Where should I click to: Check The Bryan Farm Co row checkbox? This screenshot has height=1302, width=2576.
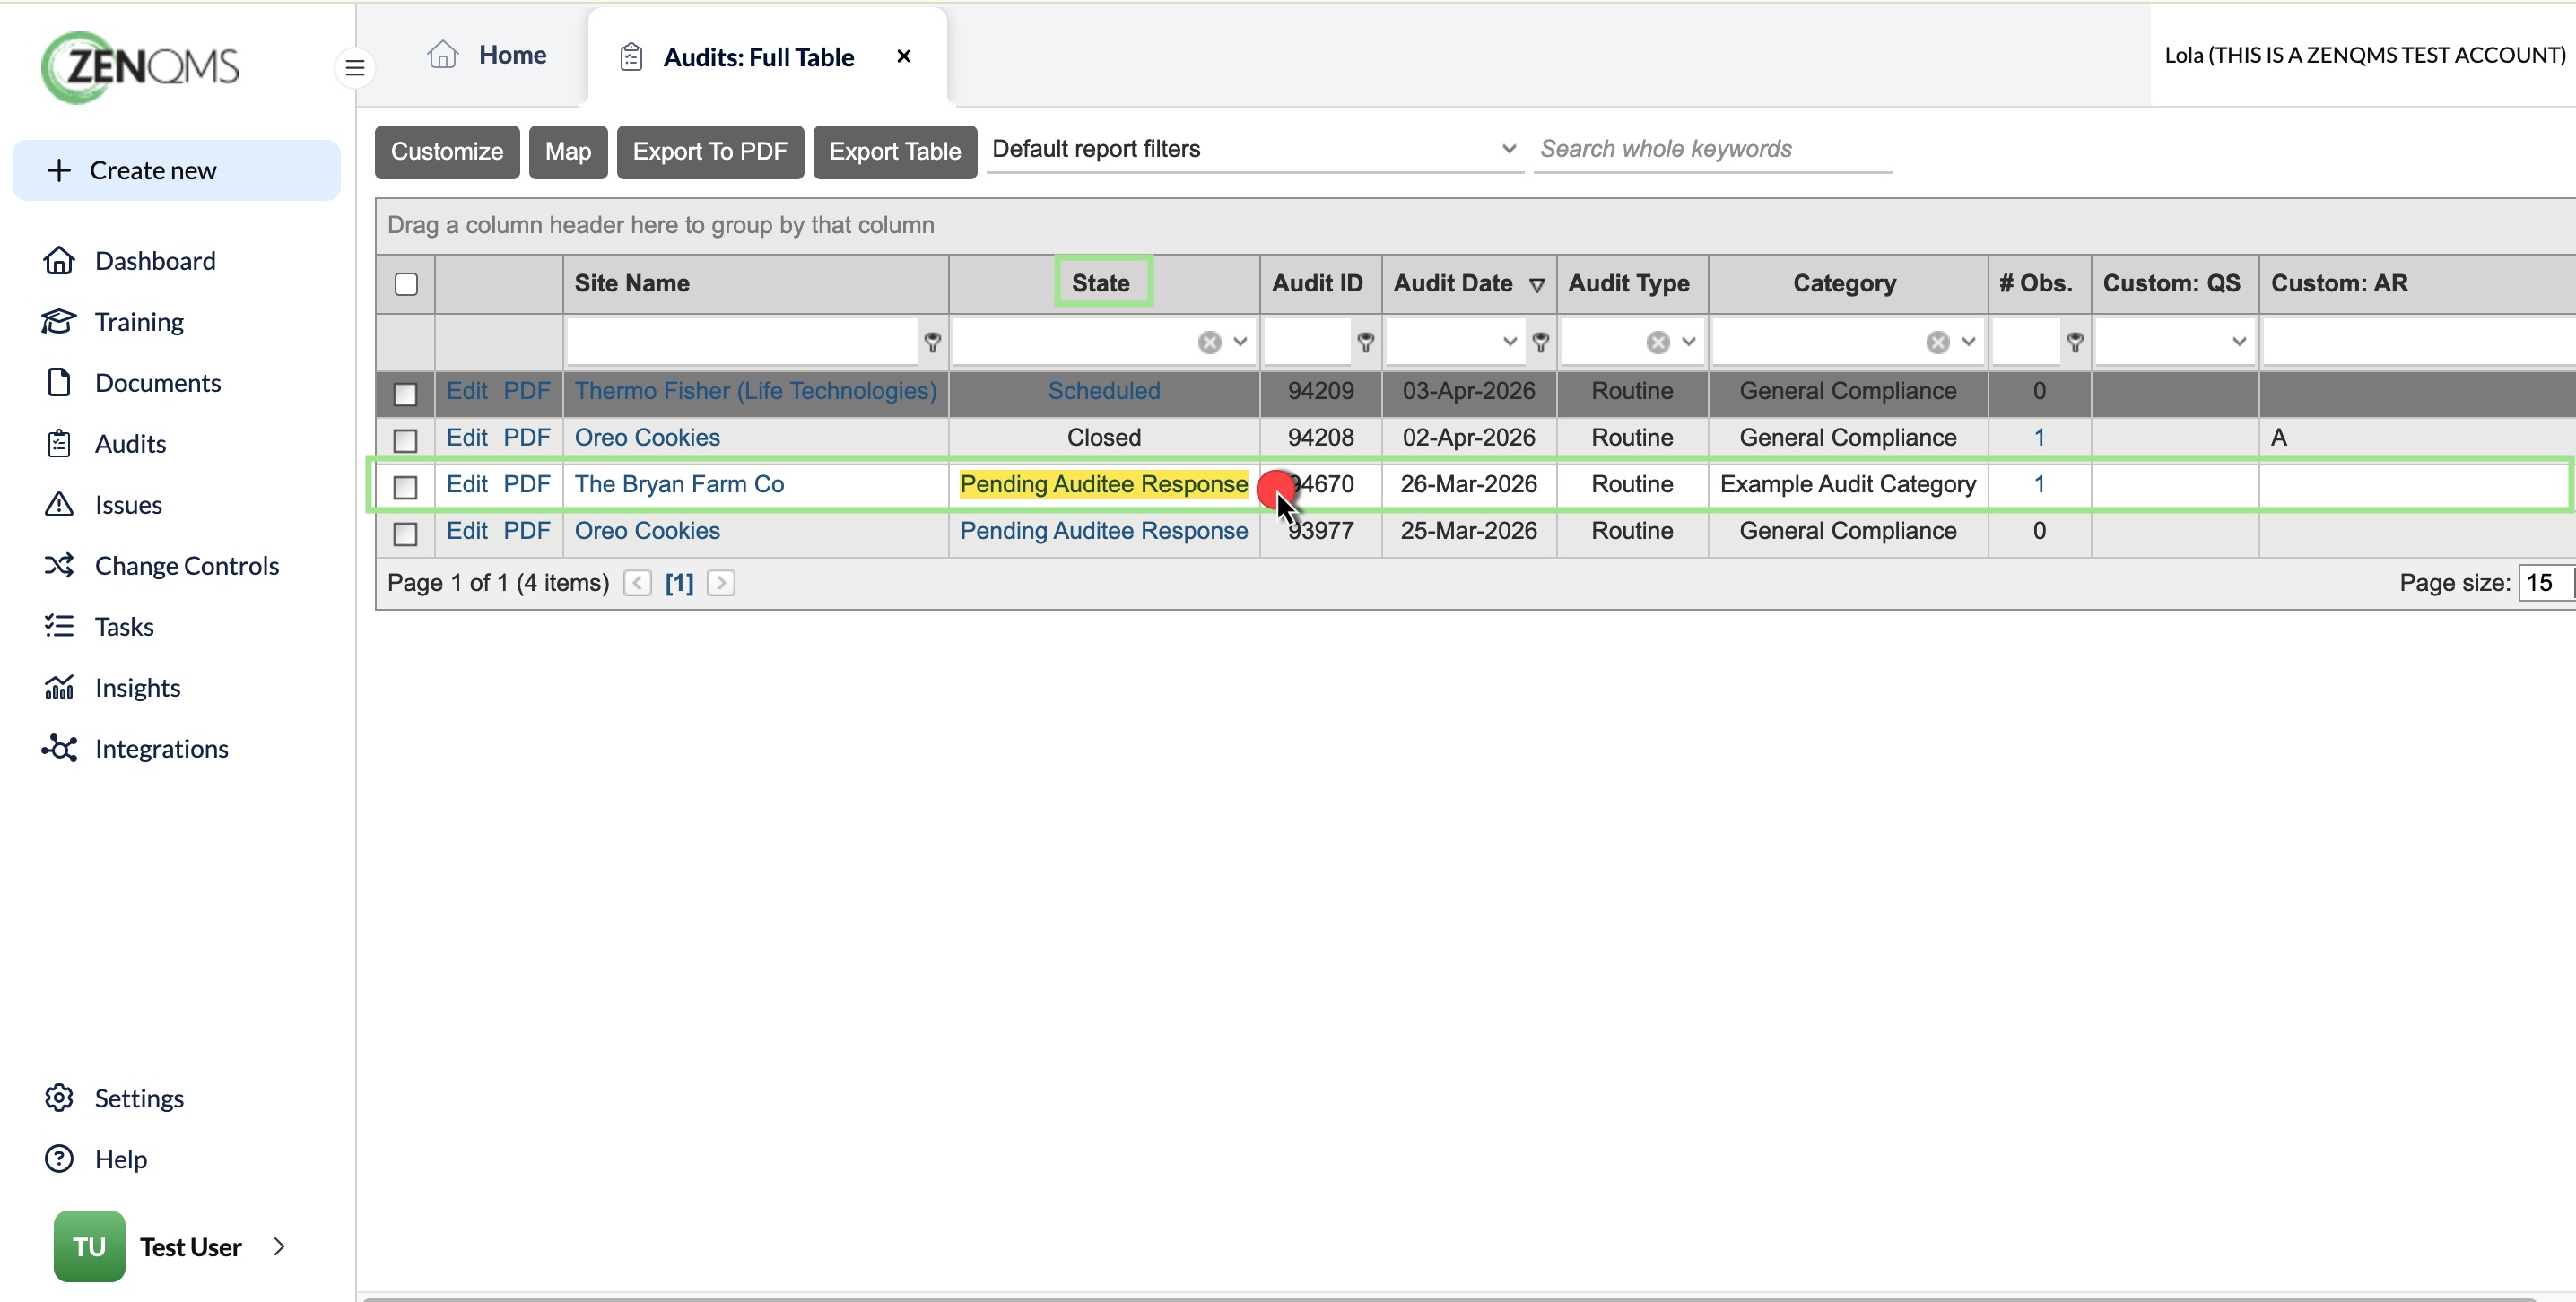[405, 487]
